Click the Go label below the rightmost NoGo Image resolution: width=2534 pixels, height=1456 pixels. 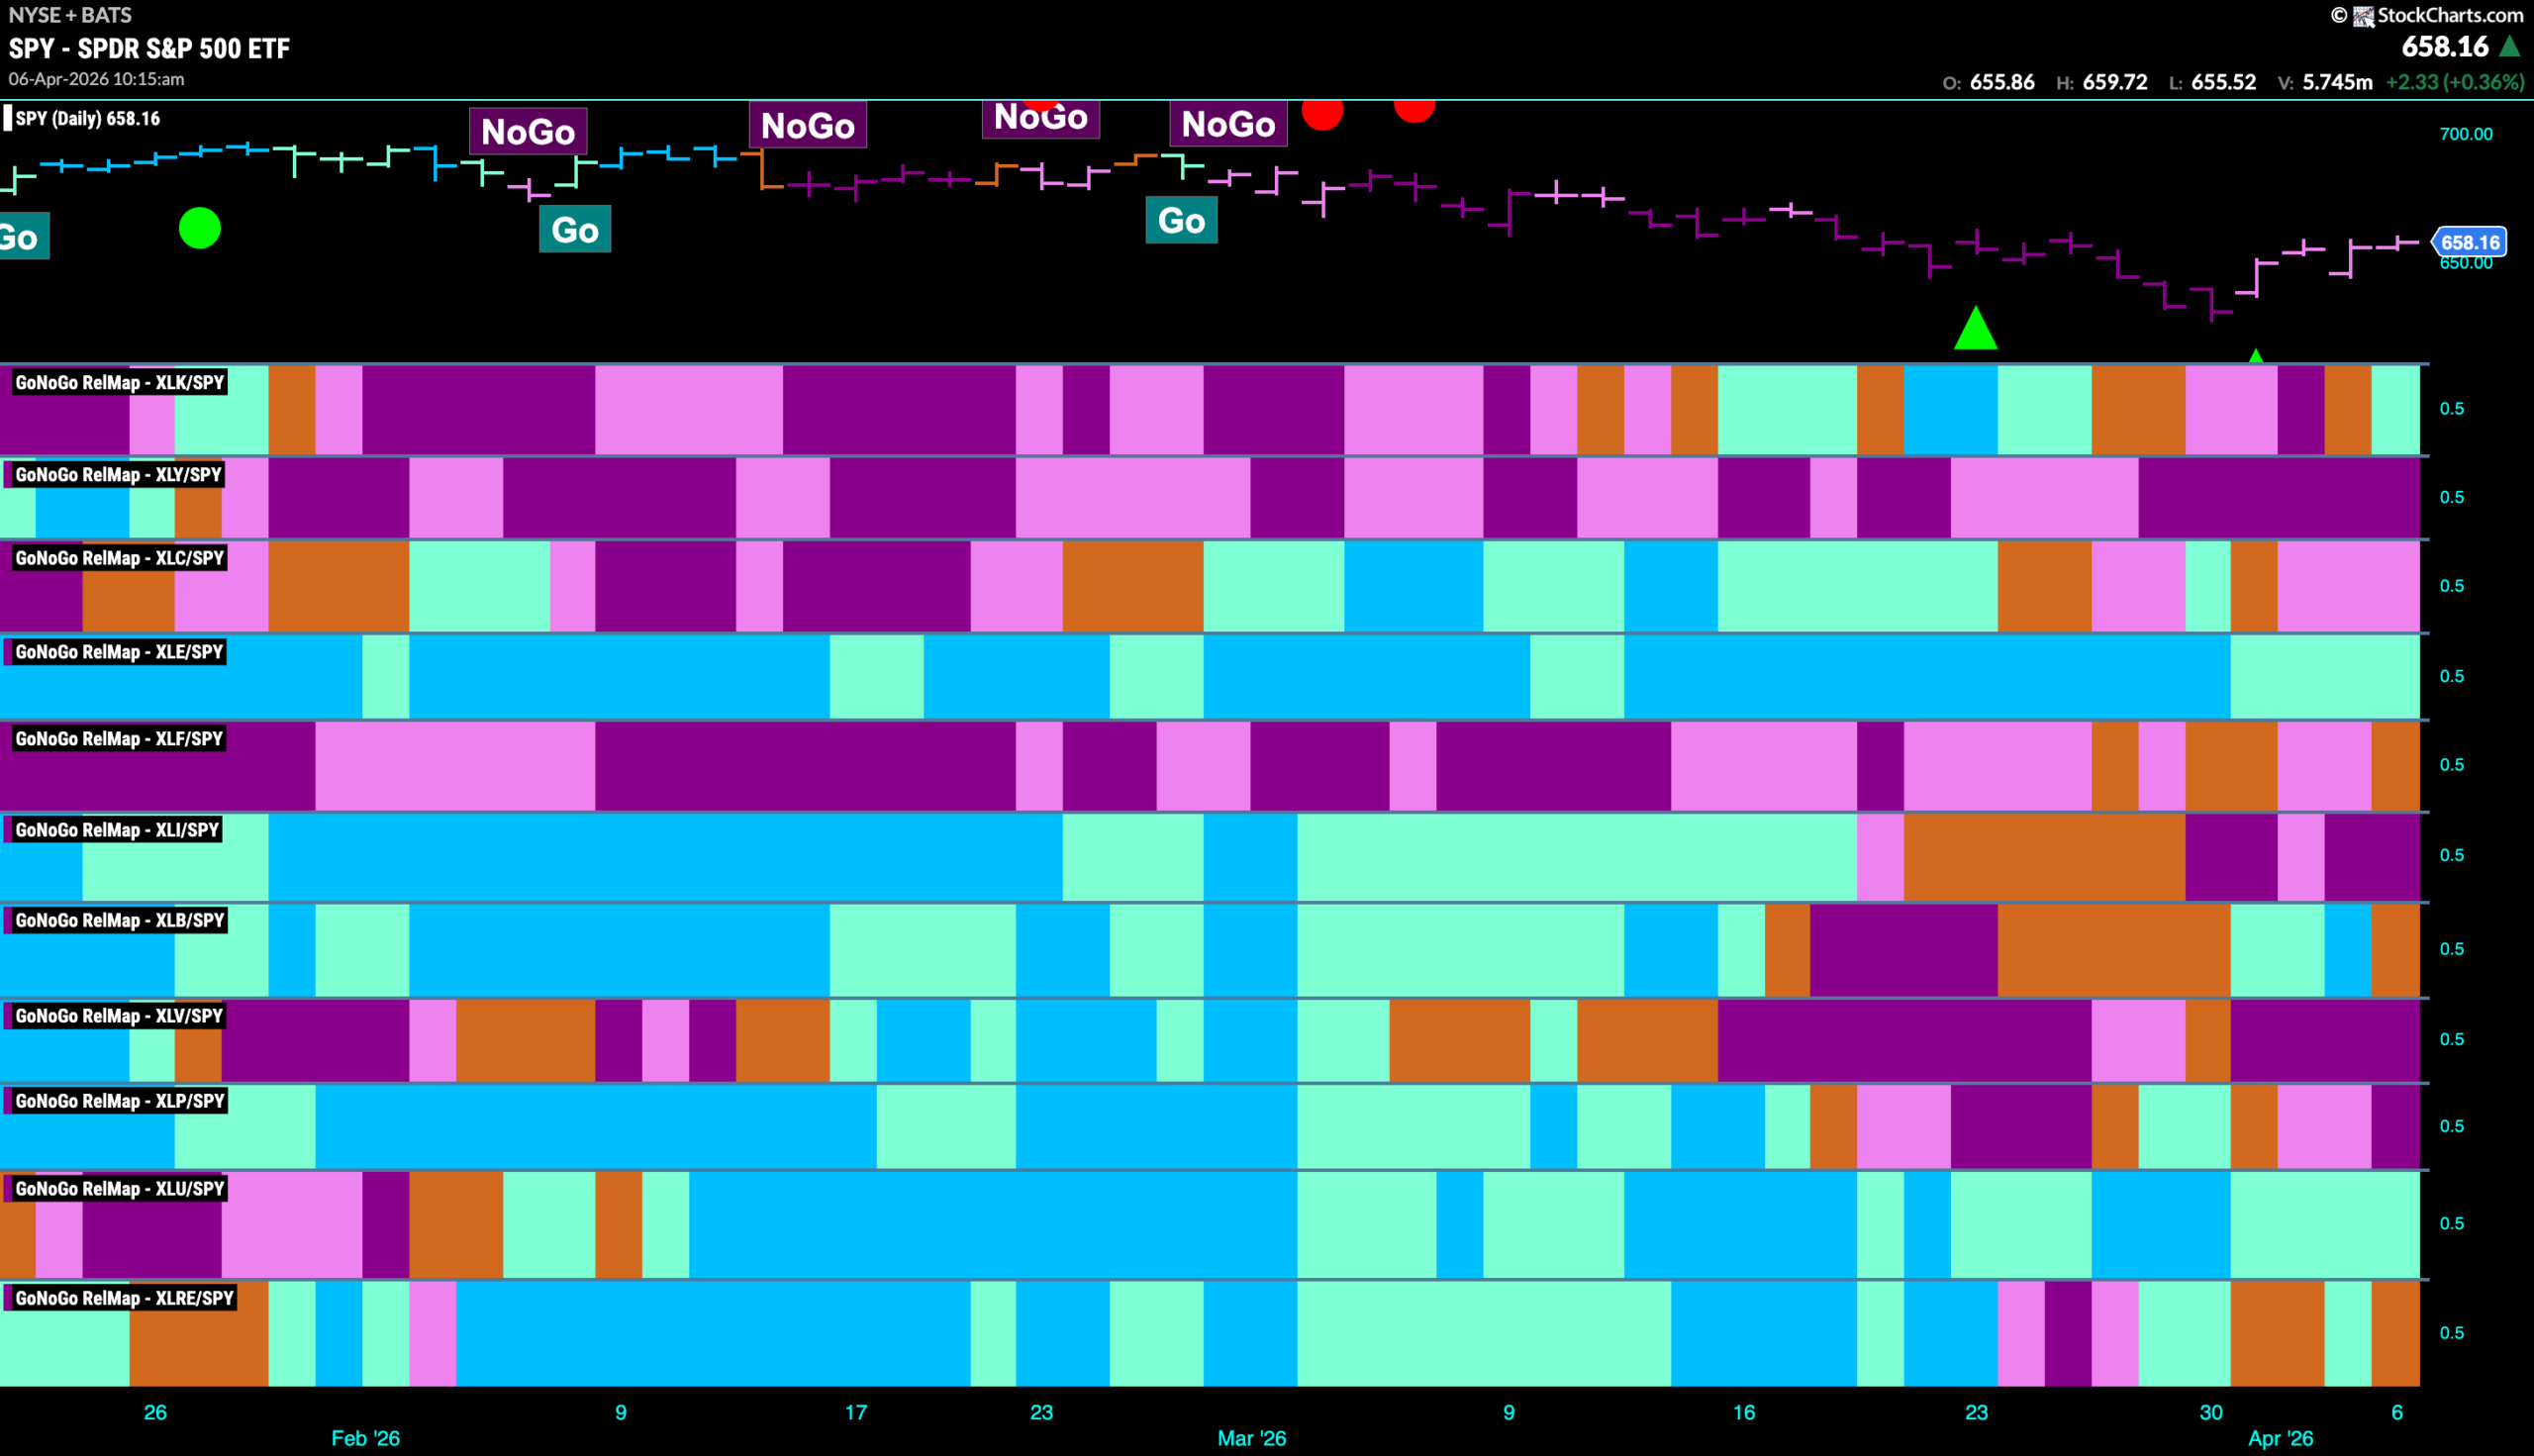[1181, 220]
